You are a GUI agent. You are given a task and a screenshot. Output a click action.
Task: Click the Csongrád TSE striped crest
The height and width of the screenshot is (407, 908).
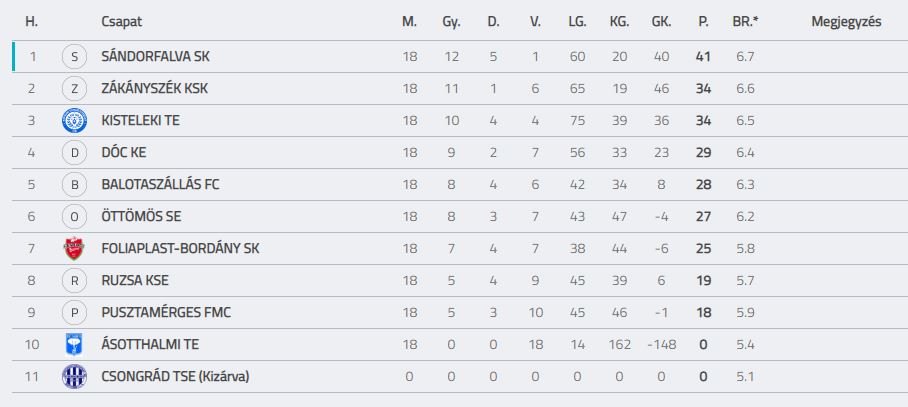(x=74, y=376)
